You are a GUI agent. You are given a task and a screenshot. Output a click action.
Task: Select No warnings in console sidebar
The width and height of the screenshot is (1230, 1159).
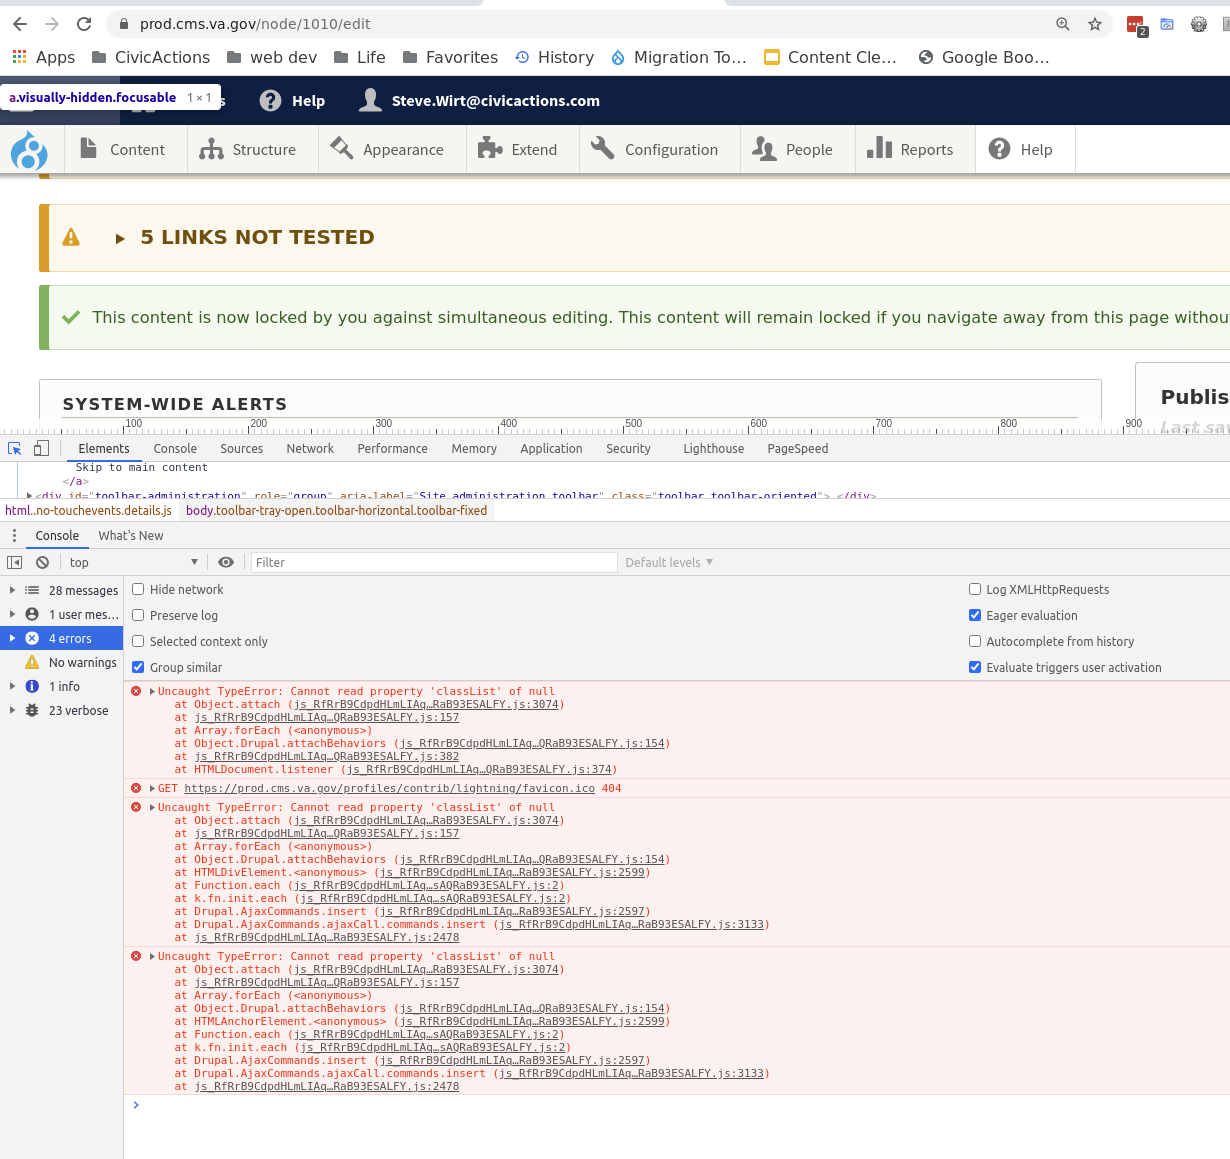pyautogui.click(x=61, y=663)
